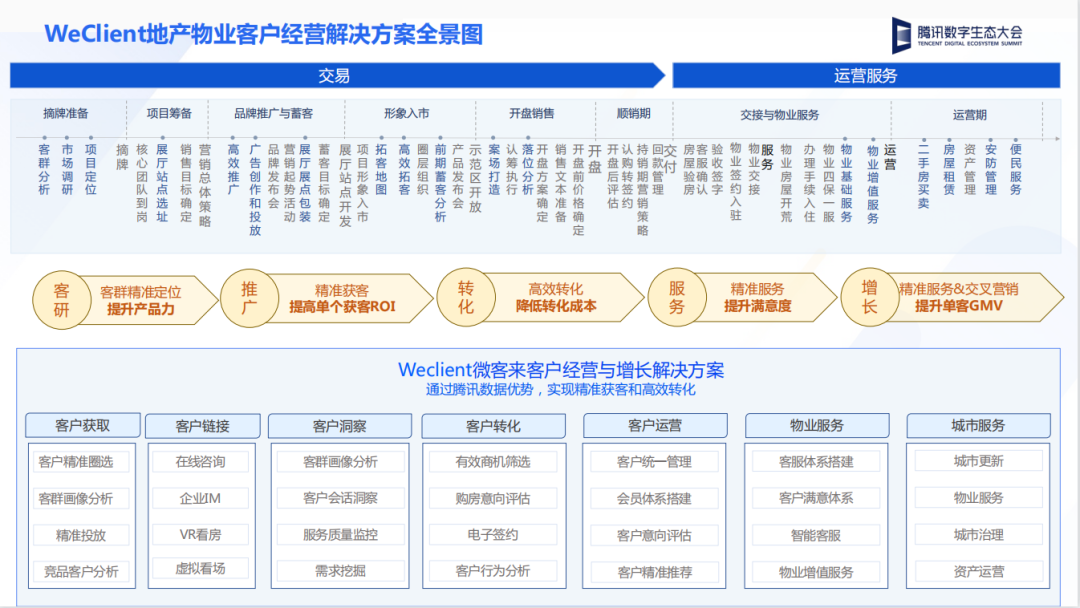Click the Tencent Digital Ecosystem Summit logo
This screenshot has height=608, width=1080.
957,34
